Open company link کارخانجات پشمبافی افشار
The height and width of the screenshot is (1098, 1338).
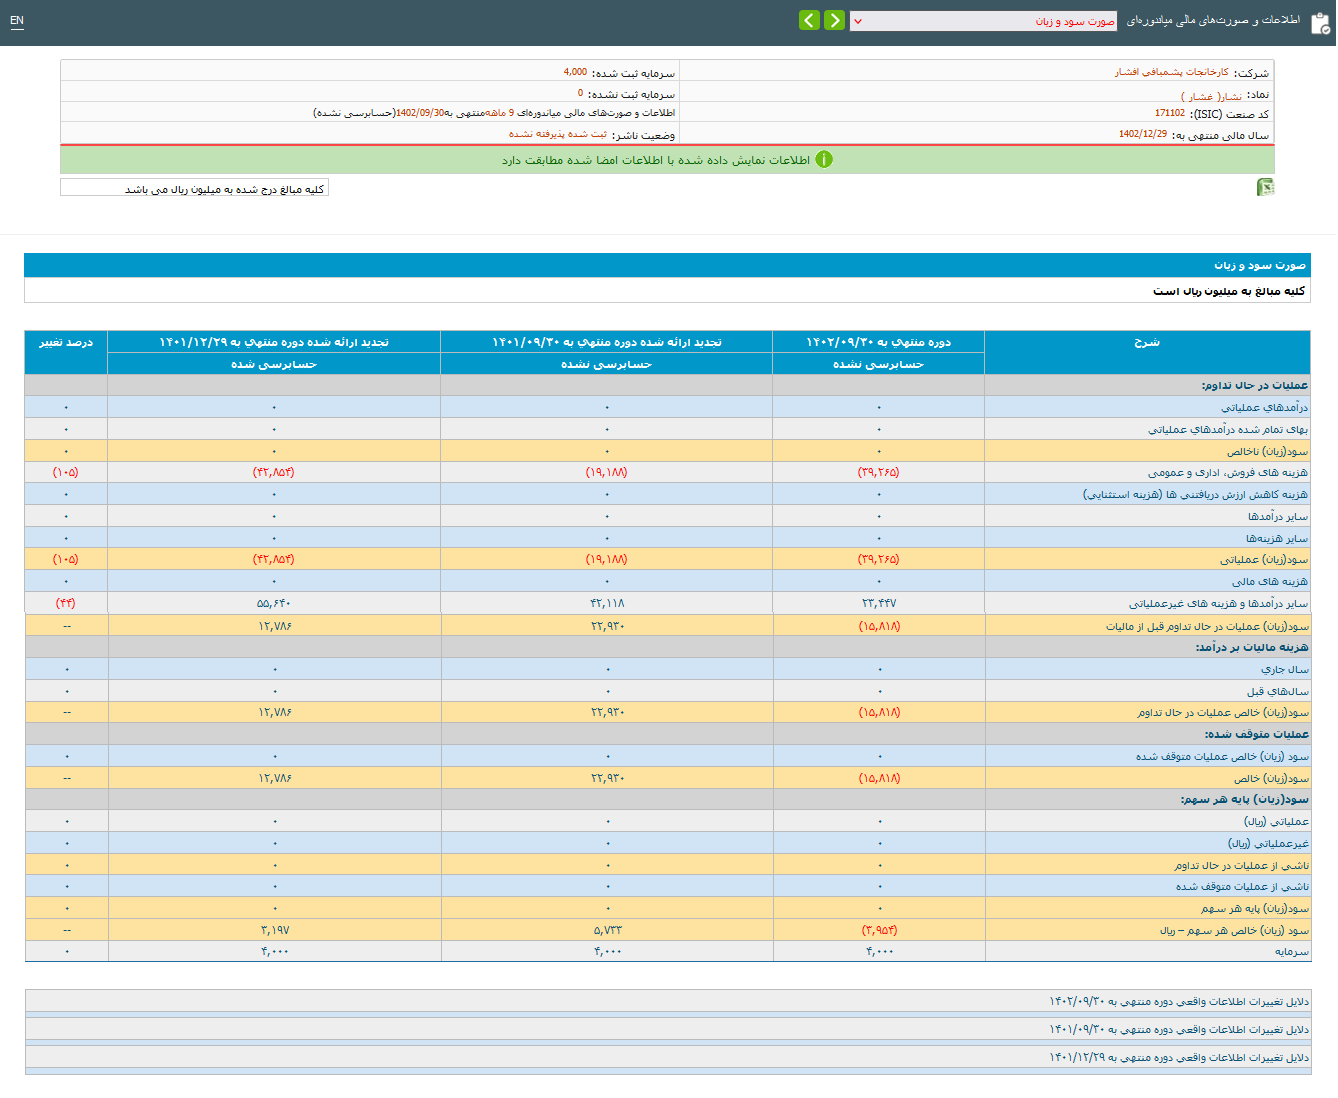[x=1172, y=73]
